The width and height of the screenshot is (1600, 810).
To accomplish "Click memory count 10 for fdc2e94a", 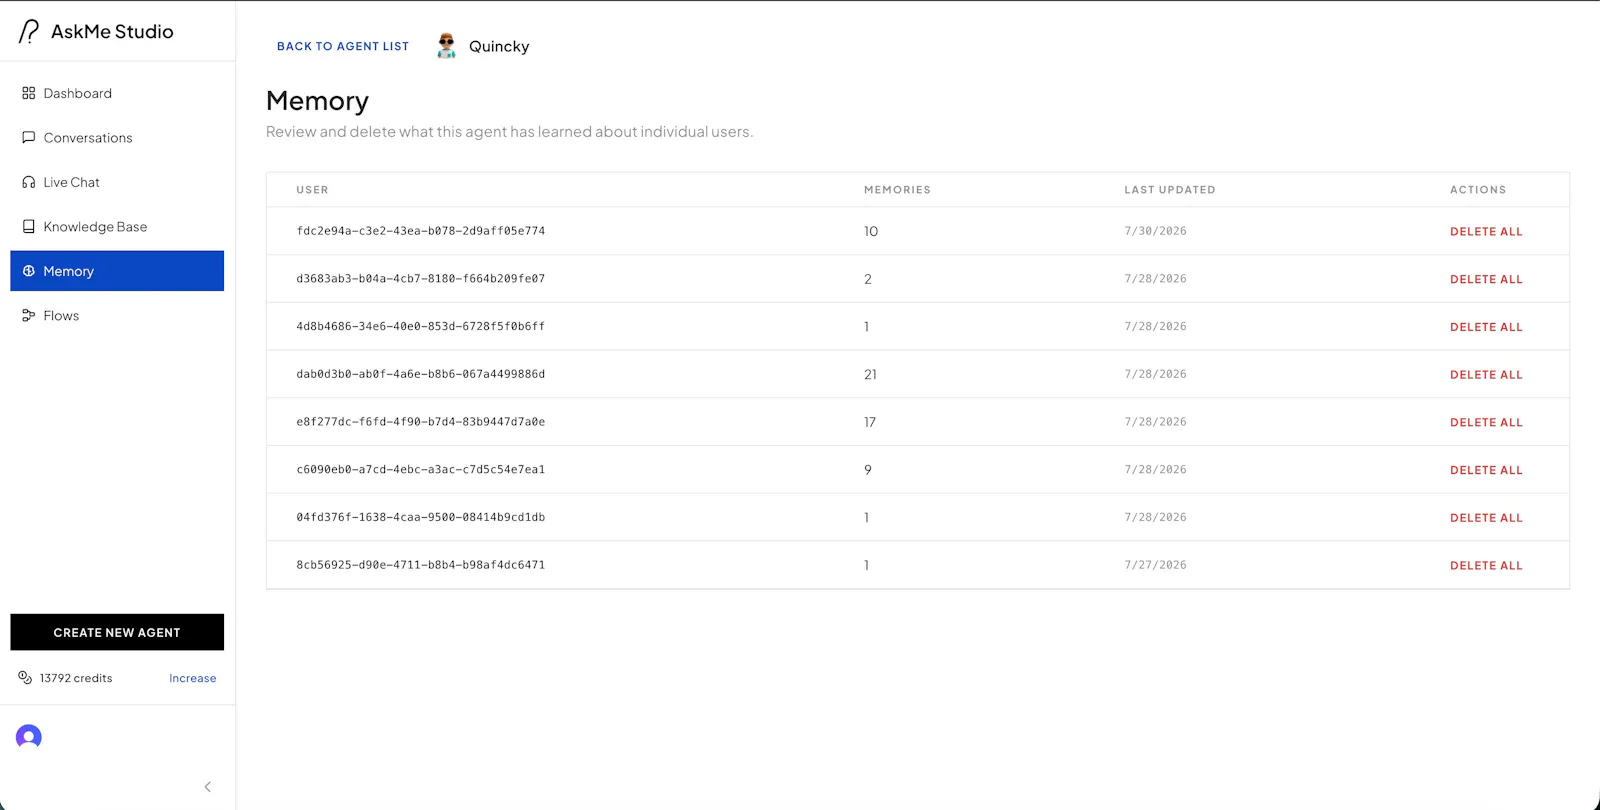I will tap(871, 232).
